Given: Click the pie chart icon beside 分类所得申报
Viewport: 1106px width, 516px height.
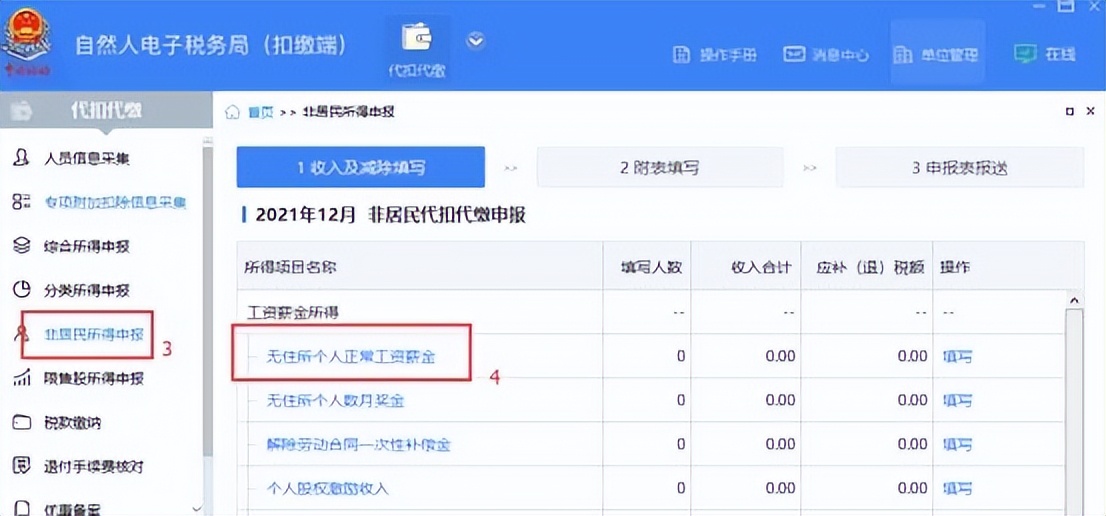Looking at the screenshot, I should (x=22, y=290).
